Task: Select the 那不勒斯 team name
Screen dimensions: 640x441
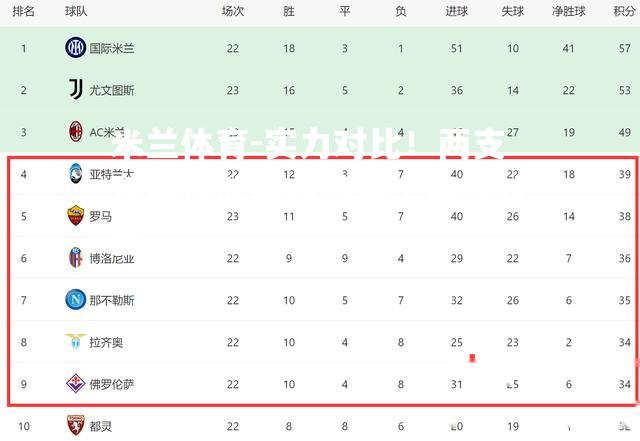Action: 112,301
